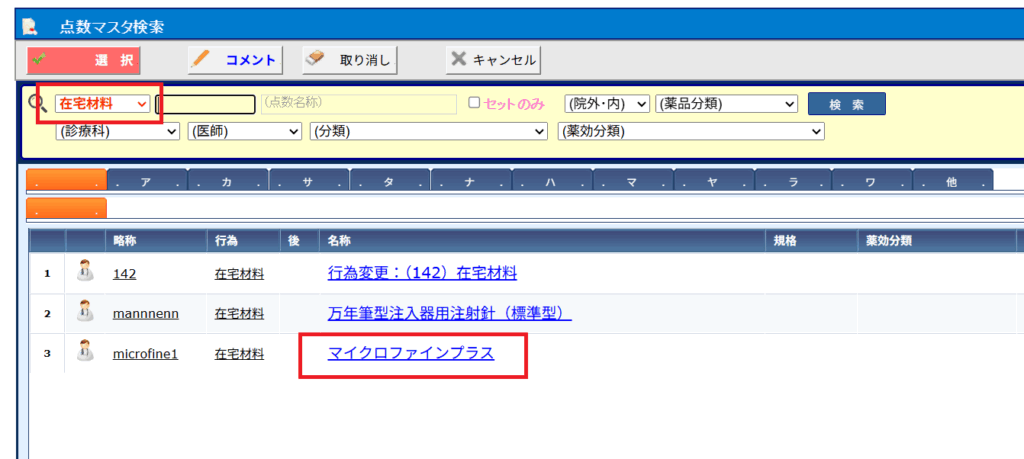Click the コメント pencil button
The width and height of the screenshot is (1024, 459).
pyautogui.click(x=235, y=60)
